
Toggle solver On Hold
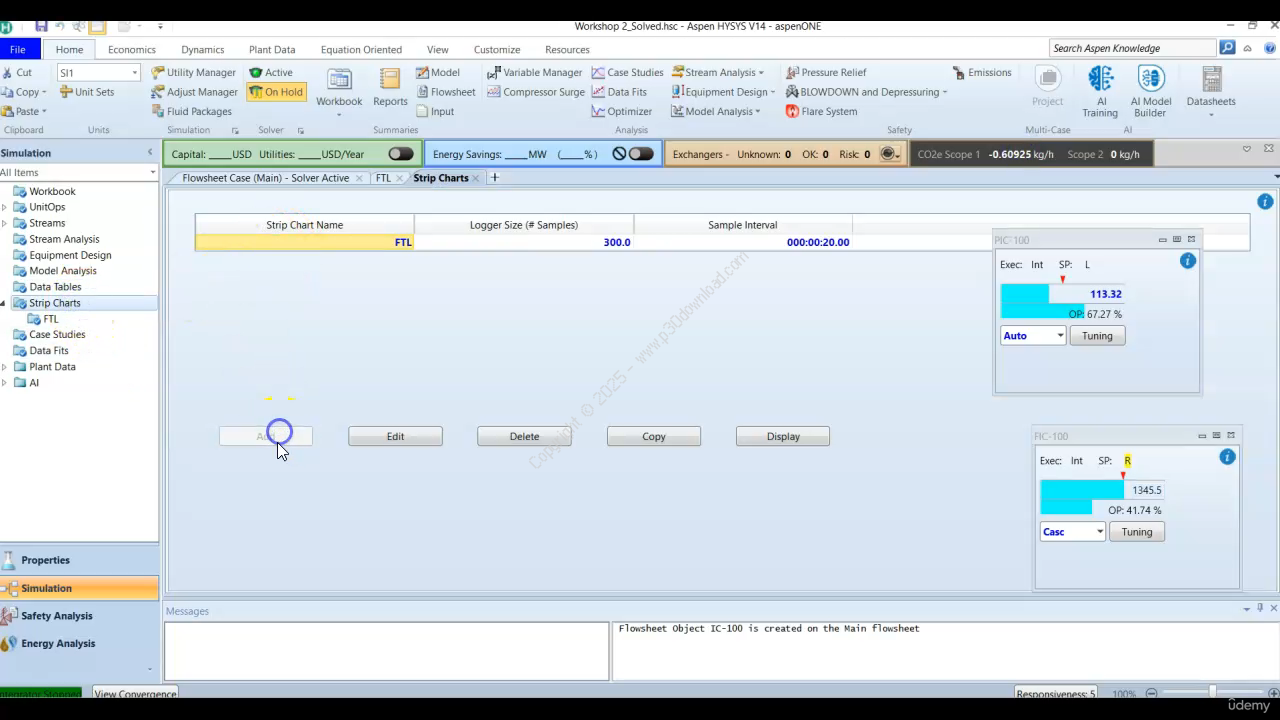[x=276, y=92]
